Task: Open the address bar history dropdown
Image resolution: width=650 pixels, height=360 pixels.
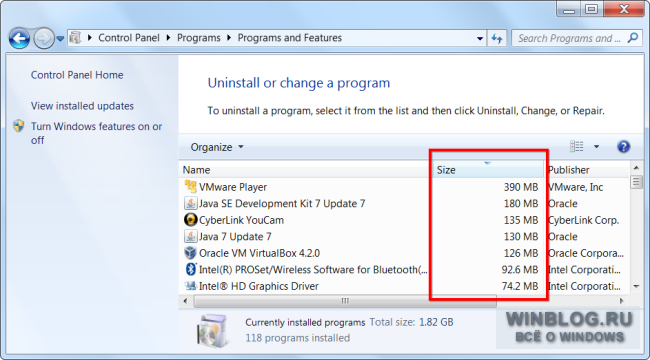Action: tap(480, 39)
